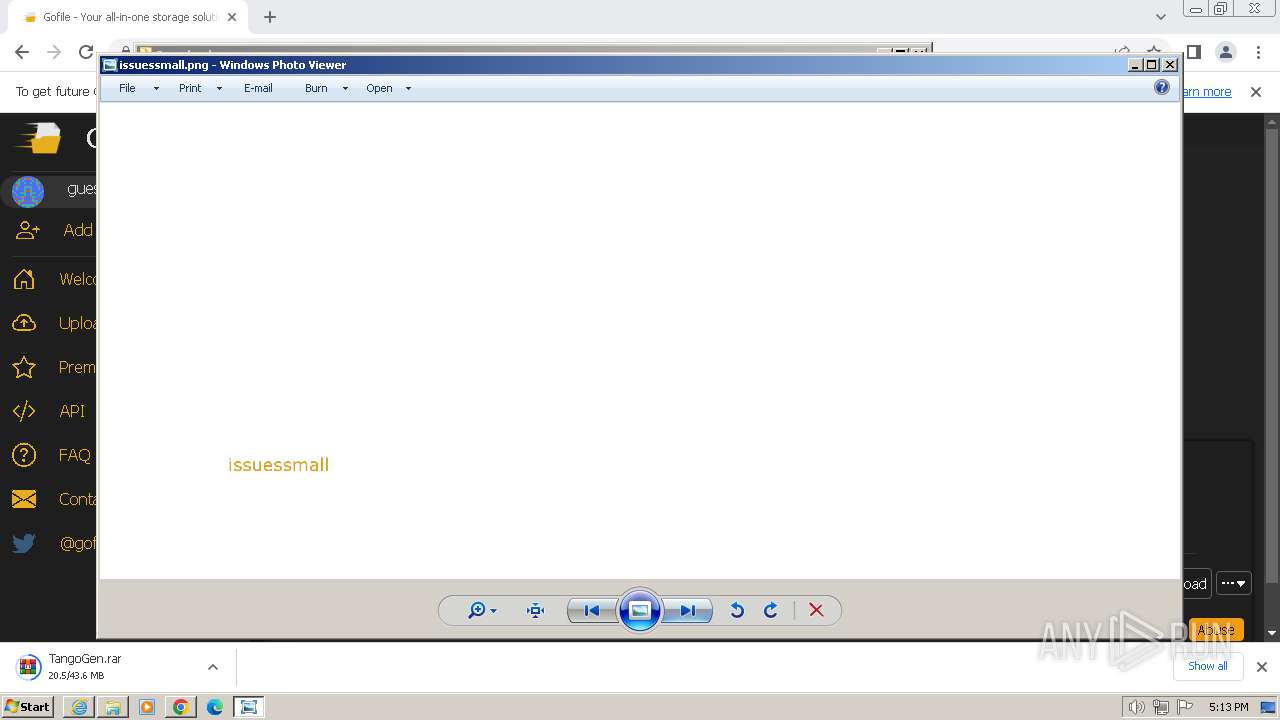Open the Upload cloud icon in sidebar

tap(24, 323)
